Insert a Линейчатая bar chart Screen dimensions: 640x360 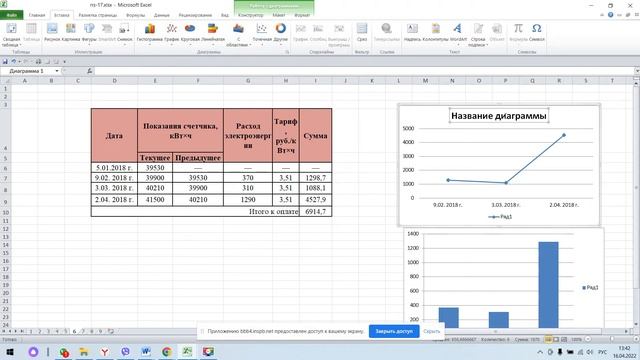(x=213, y=33)
